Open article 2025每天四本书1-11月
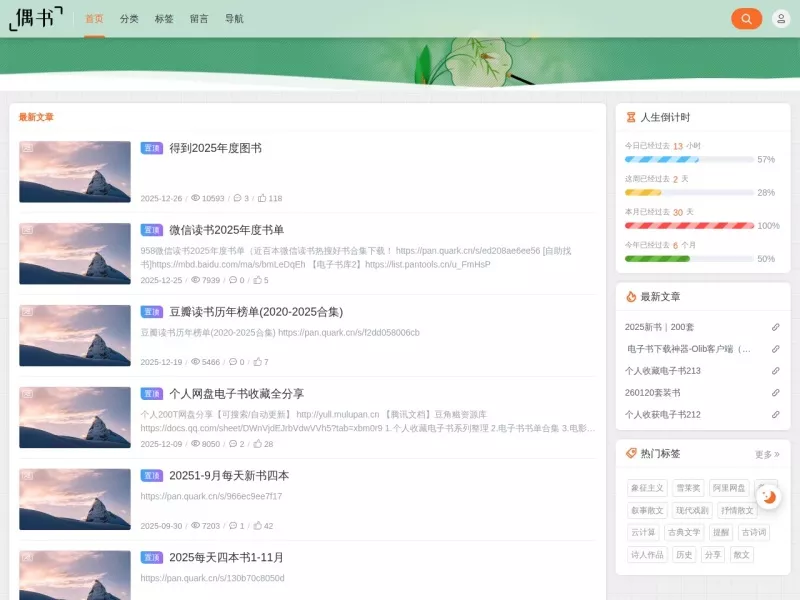This screenshot has width=800, height=600. click(x=226, y=557)
